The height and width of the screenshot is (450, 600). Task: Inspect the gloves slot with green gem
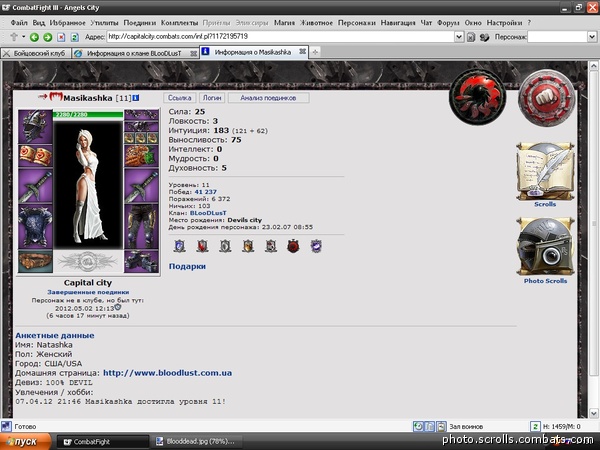(141, 155)
